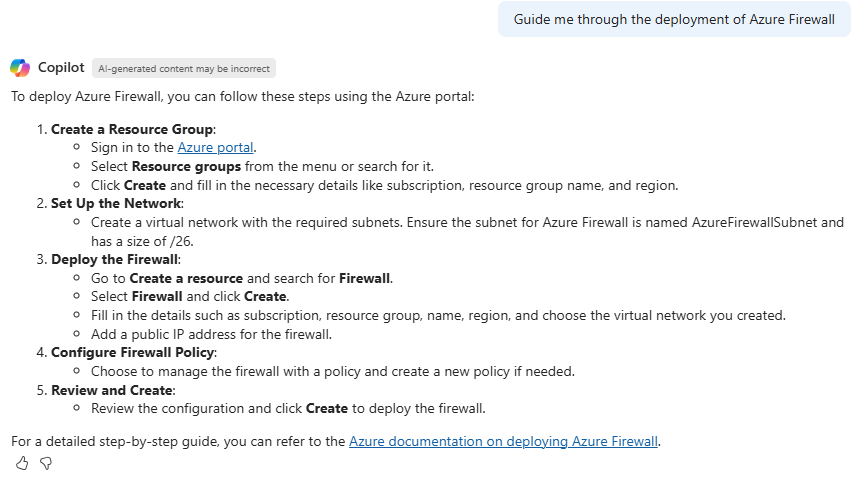Screen dimensions: 859x490
Task: Click the 'Add a public IP address' bullet
Action: click(211, 334)
